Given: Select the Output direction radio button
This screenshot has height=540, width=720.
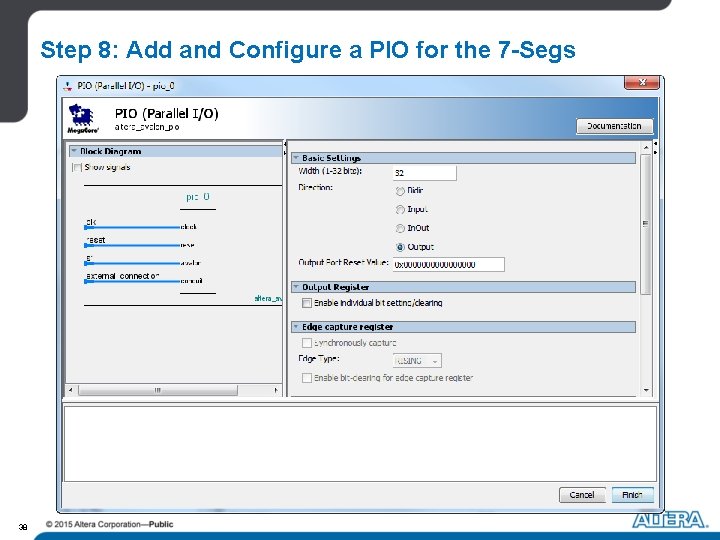Looking at the screenshot, I should [400, 247].
